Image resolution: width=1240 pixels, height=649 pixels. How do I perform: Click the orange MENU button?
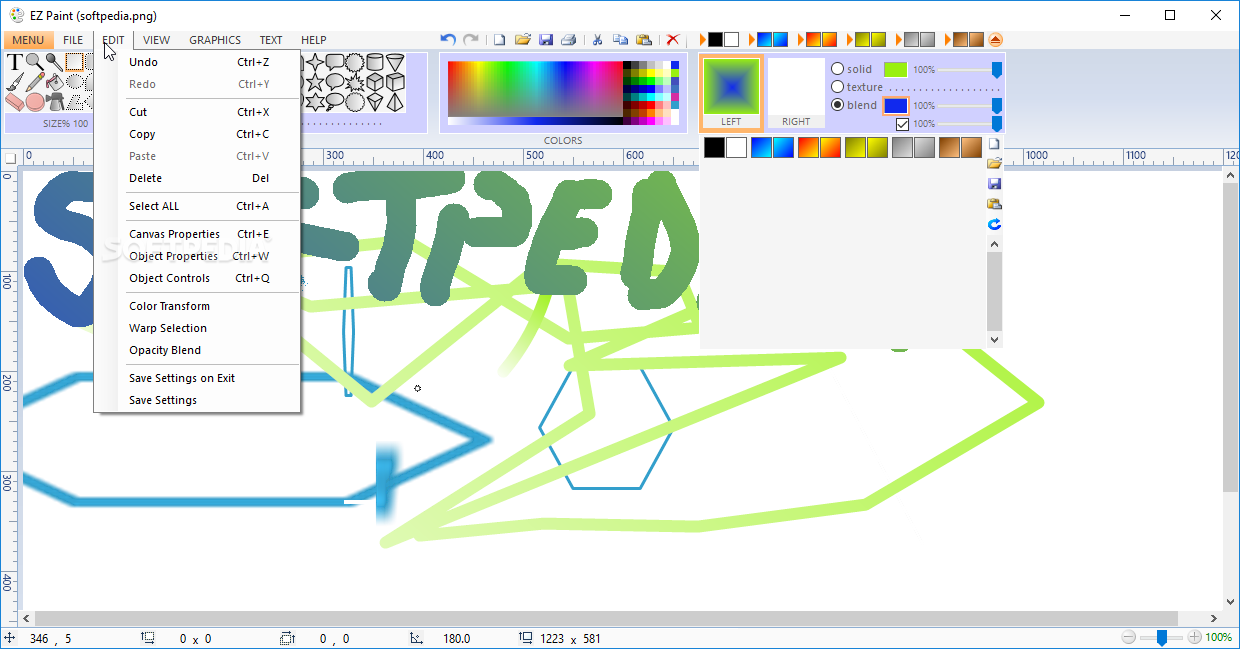28,40
